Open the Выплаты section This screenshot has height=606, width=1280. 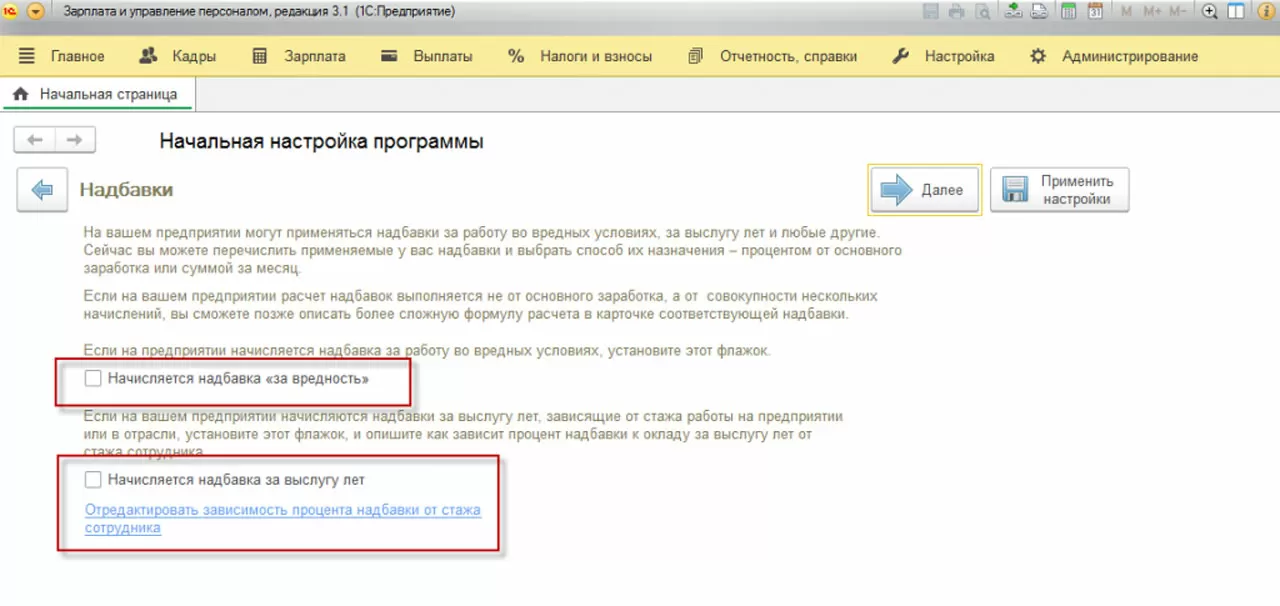pos(428,56)
